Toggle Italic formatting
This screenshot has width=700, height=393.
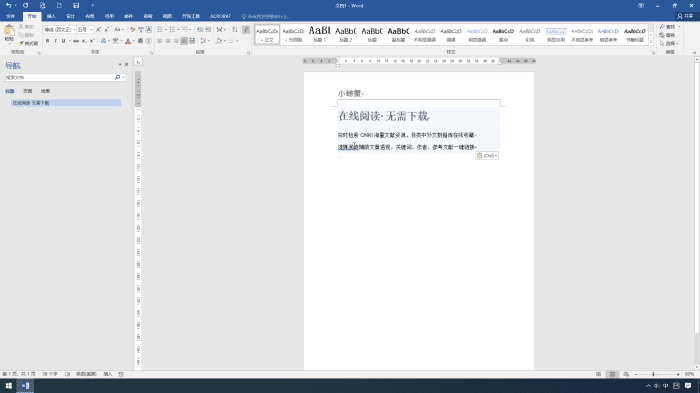tap(55, 41)
